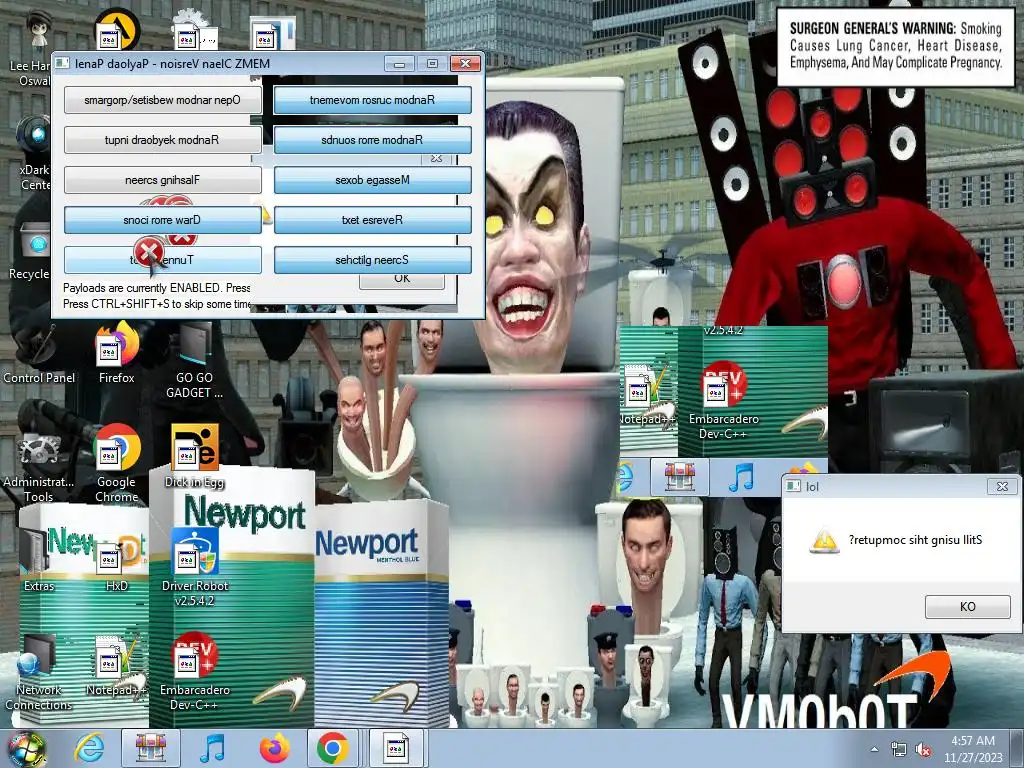Open Firefox from the taskbar
The image size is (1024, 768).
pos(274,748)
